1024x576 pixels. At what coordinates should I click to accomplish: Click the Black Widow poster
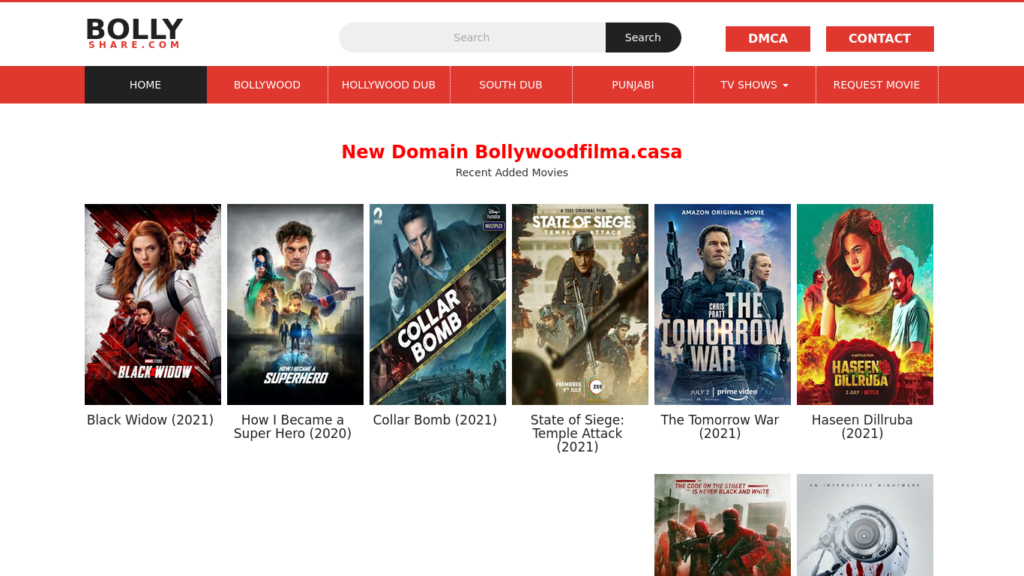point(153,304)
